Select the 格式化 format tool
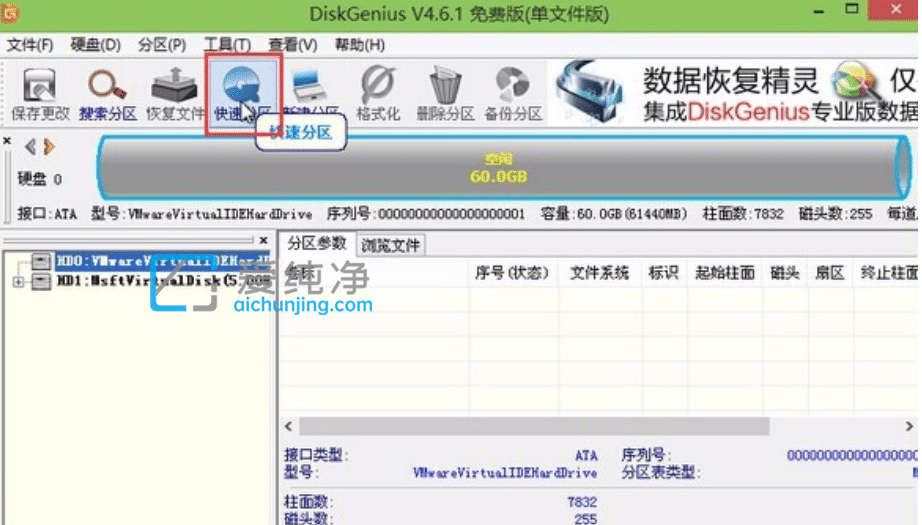 (x=378, y=94)
